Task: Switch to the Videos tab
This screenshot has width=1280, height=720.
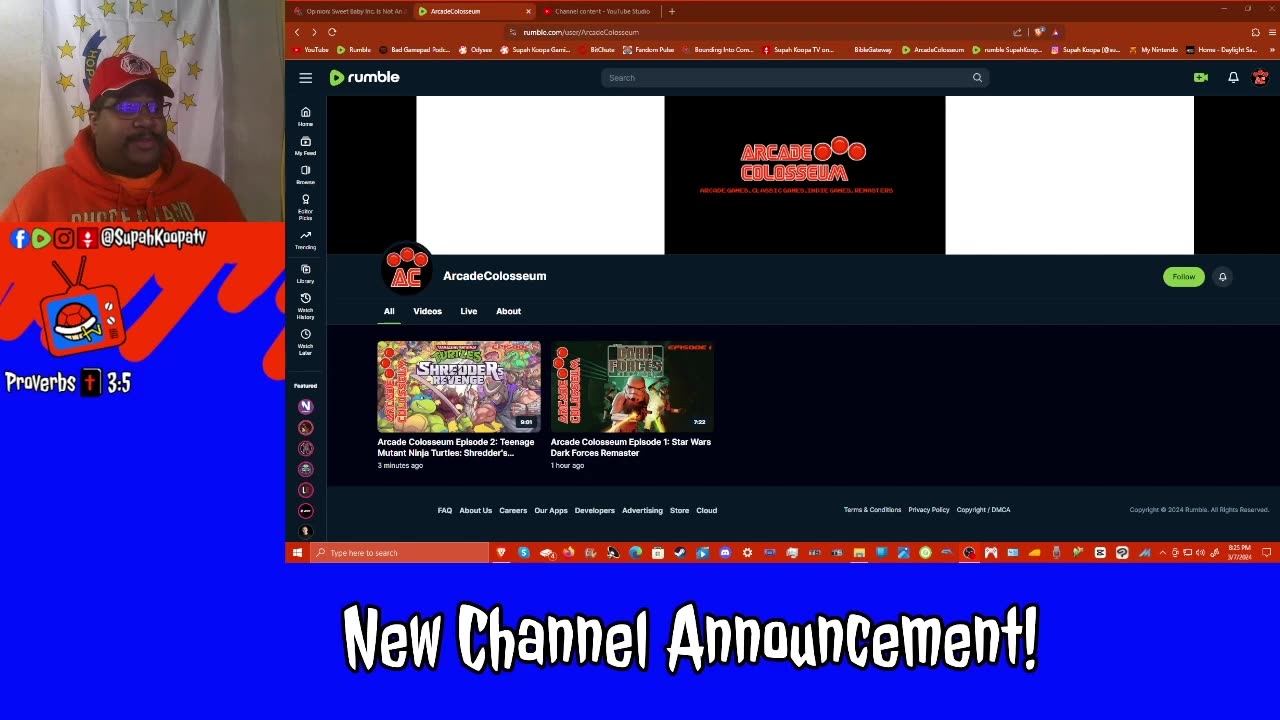Action: (x=427, y=311)
